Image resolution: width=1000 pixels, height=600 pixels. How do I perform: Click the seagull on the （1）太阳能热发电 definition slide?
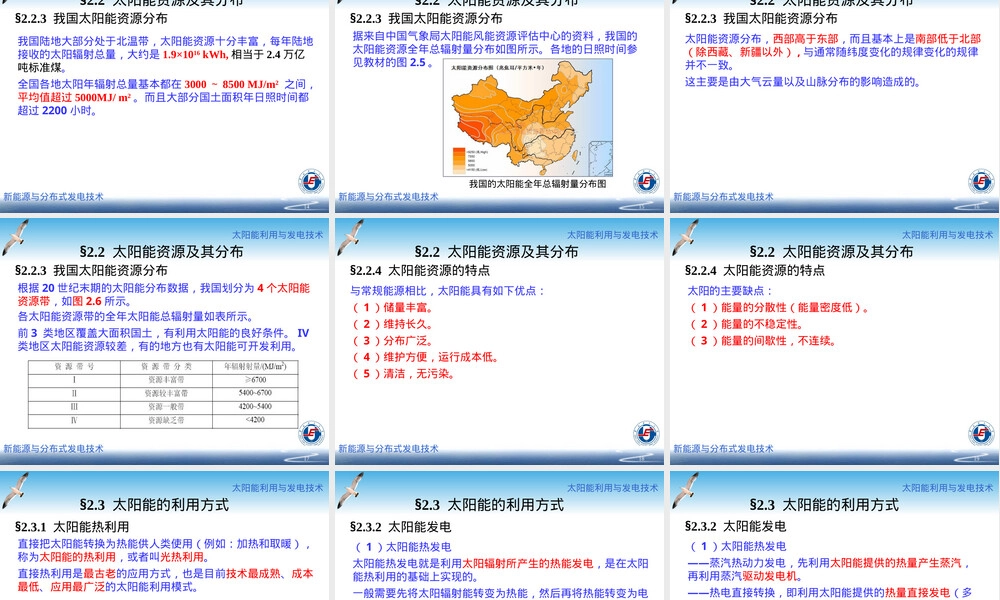point(351,490)
